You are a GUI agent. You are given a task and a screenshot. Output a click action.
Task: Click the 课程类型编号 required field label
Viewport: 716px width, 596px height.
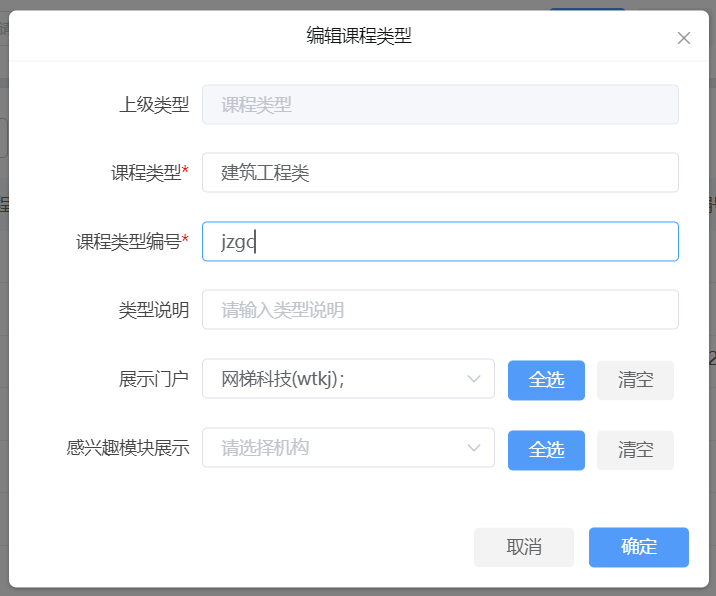[x=132, y=241]
